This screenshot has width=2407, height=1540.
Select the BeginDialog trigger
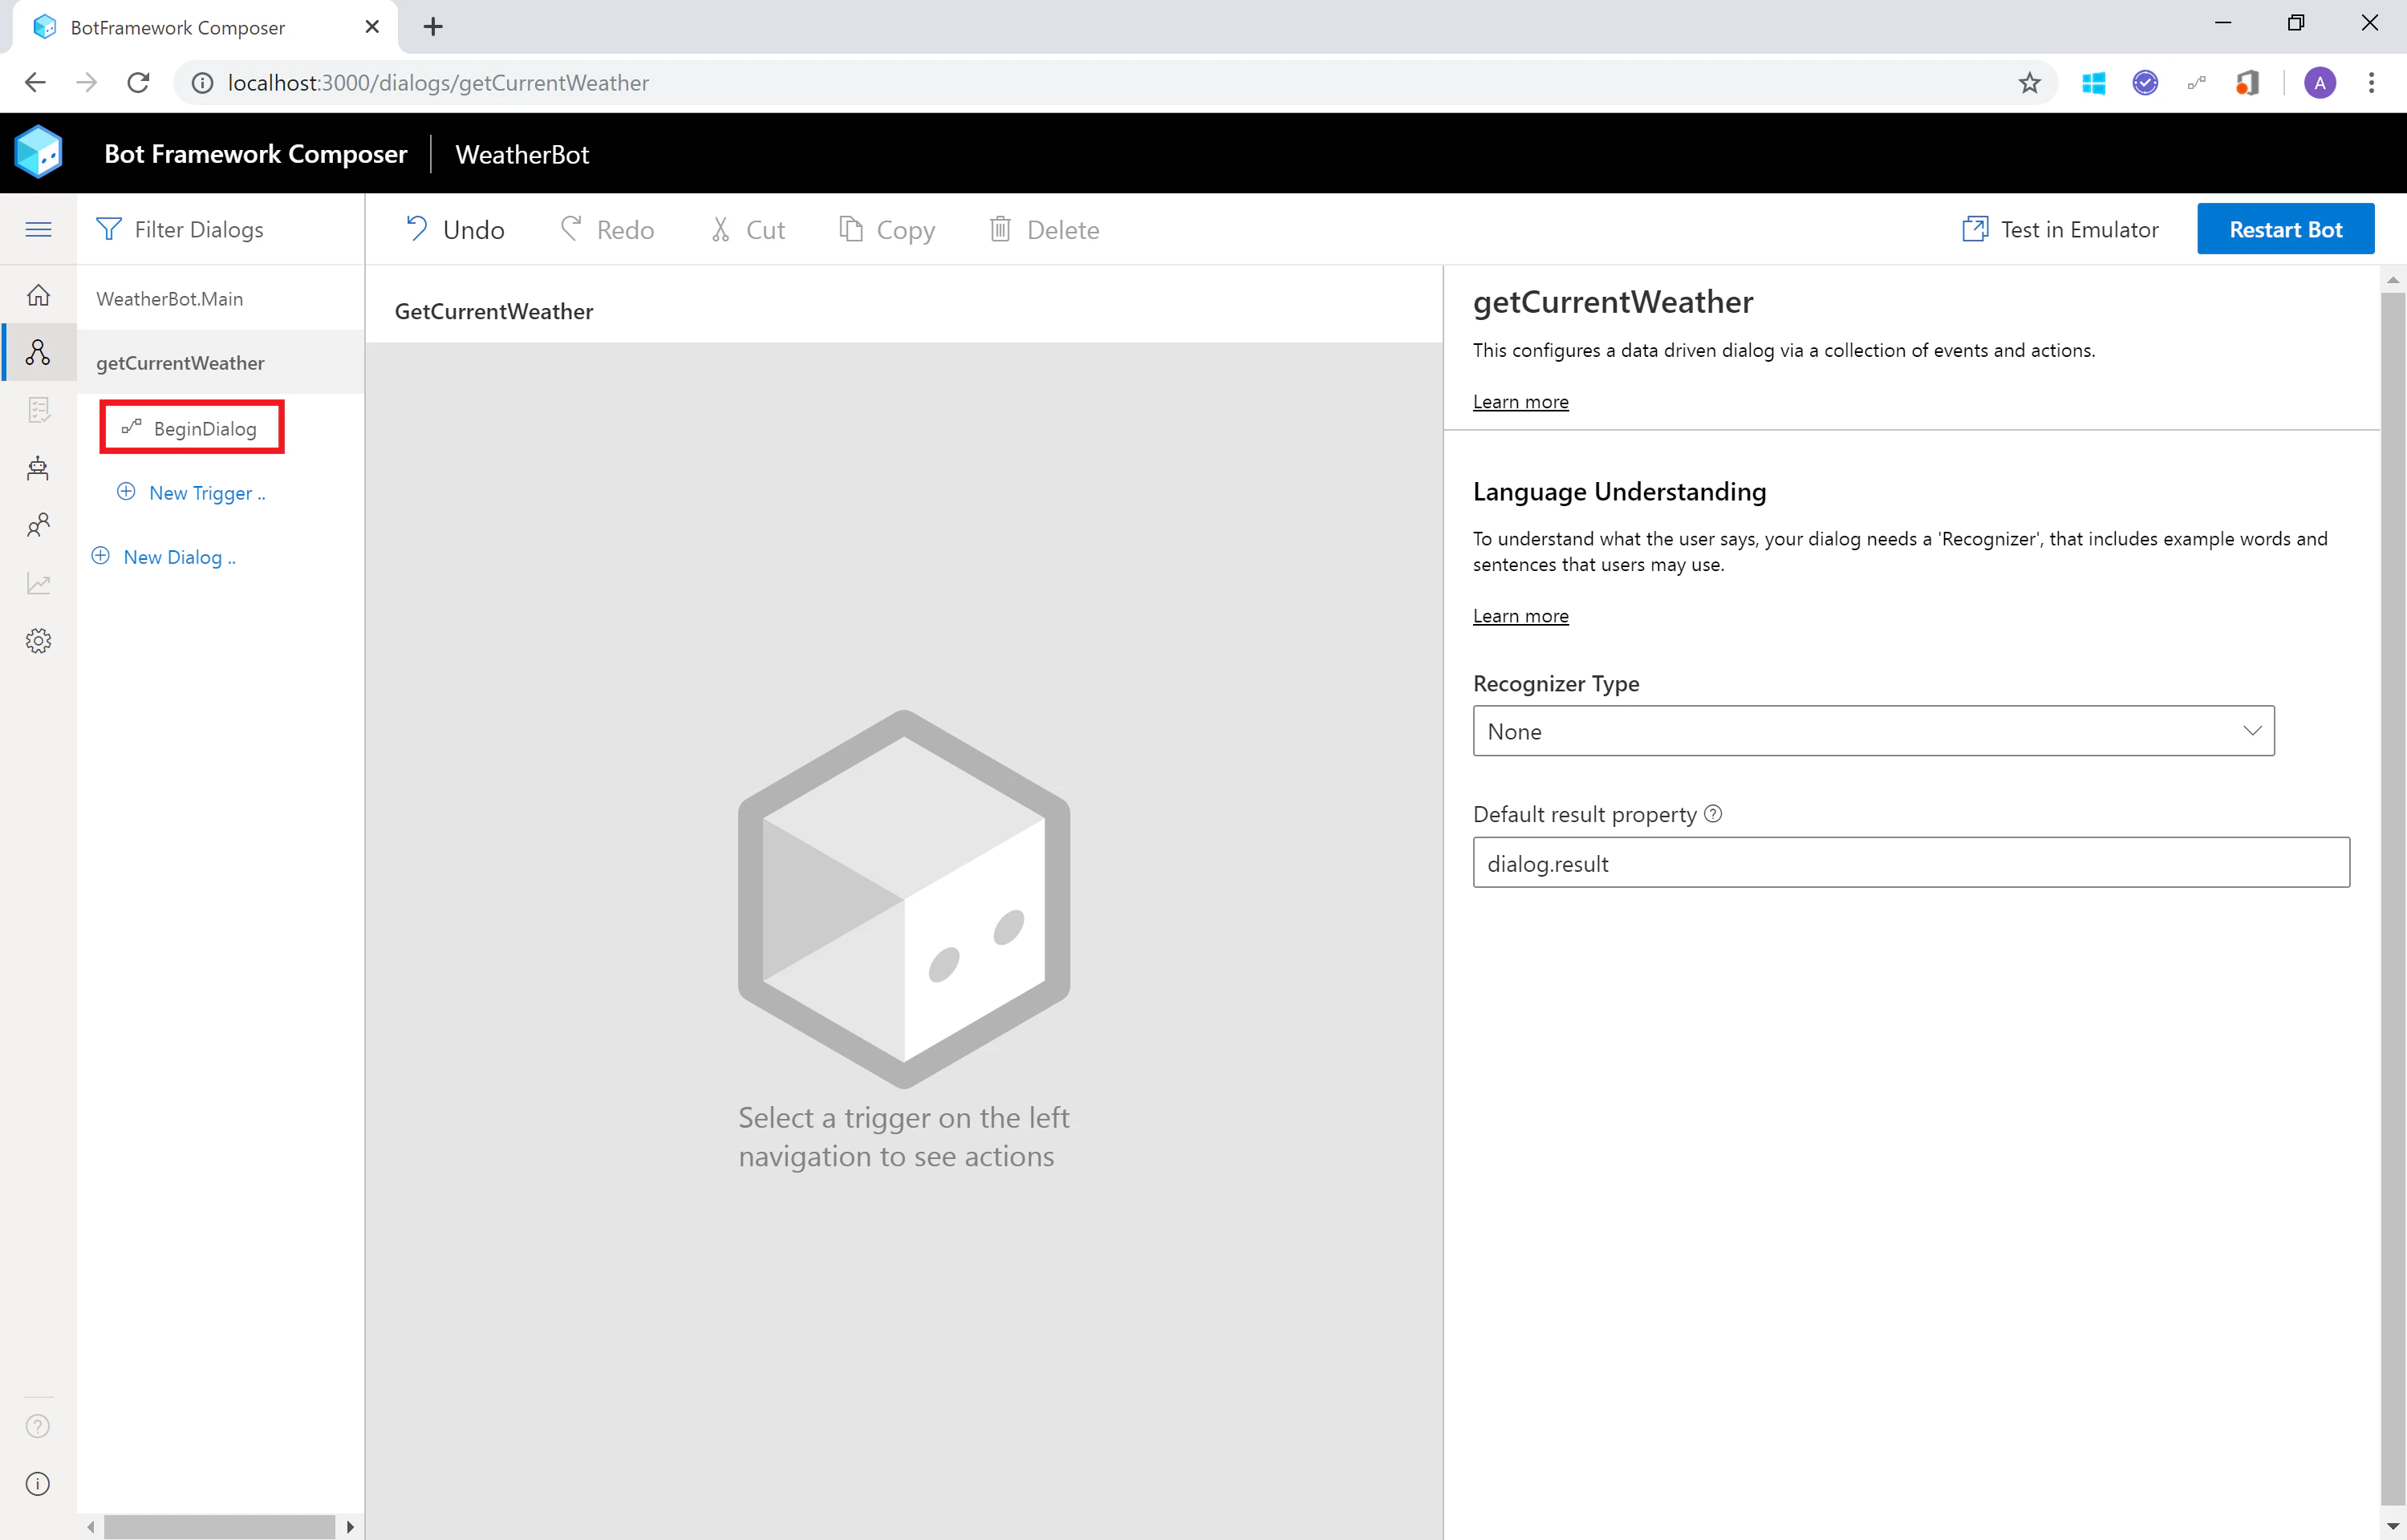coord(192,428)
